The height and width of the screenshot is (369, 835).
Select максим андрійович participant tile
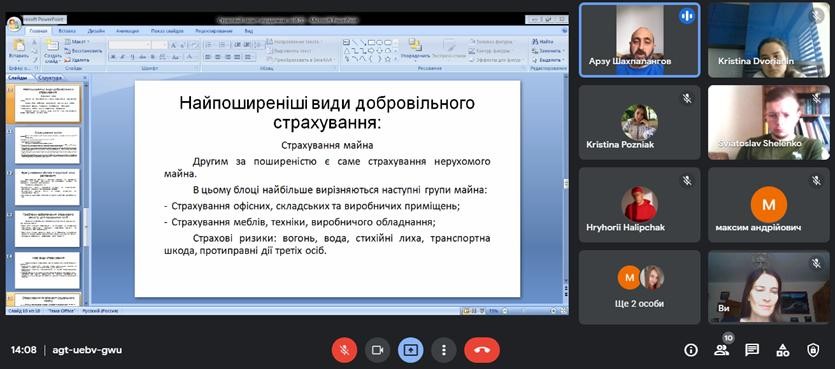pos(769,205)
